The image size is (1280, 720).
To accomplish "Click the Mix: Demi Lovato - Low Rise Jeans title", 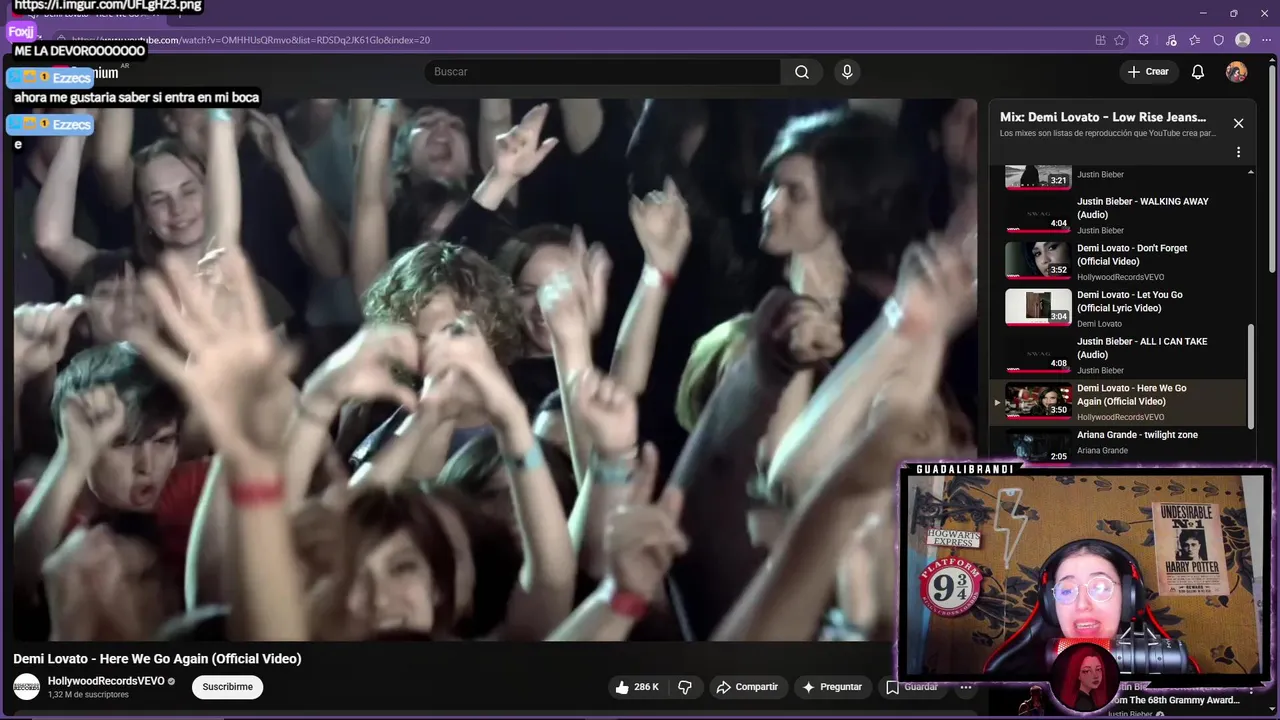I will tap(1103, 117).
